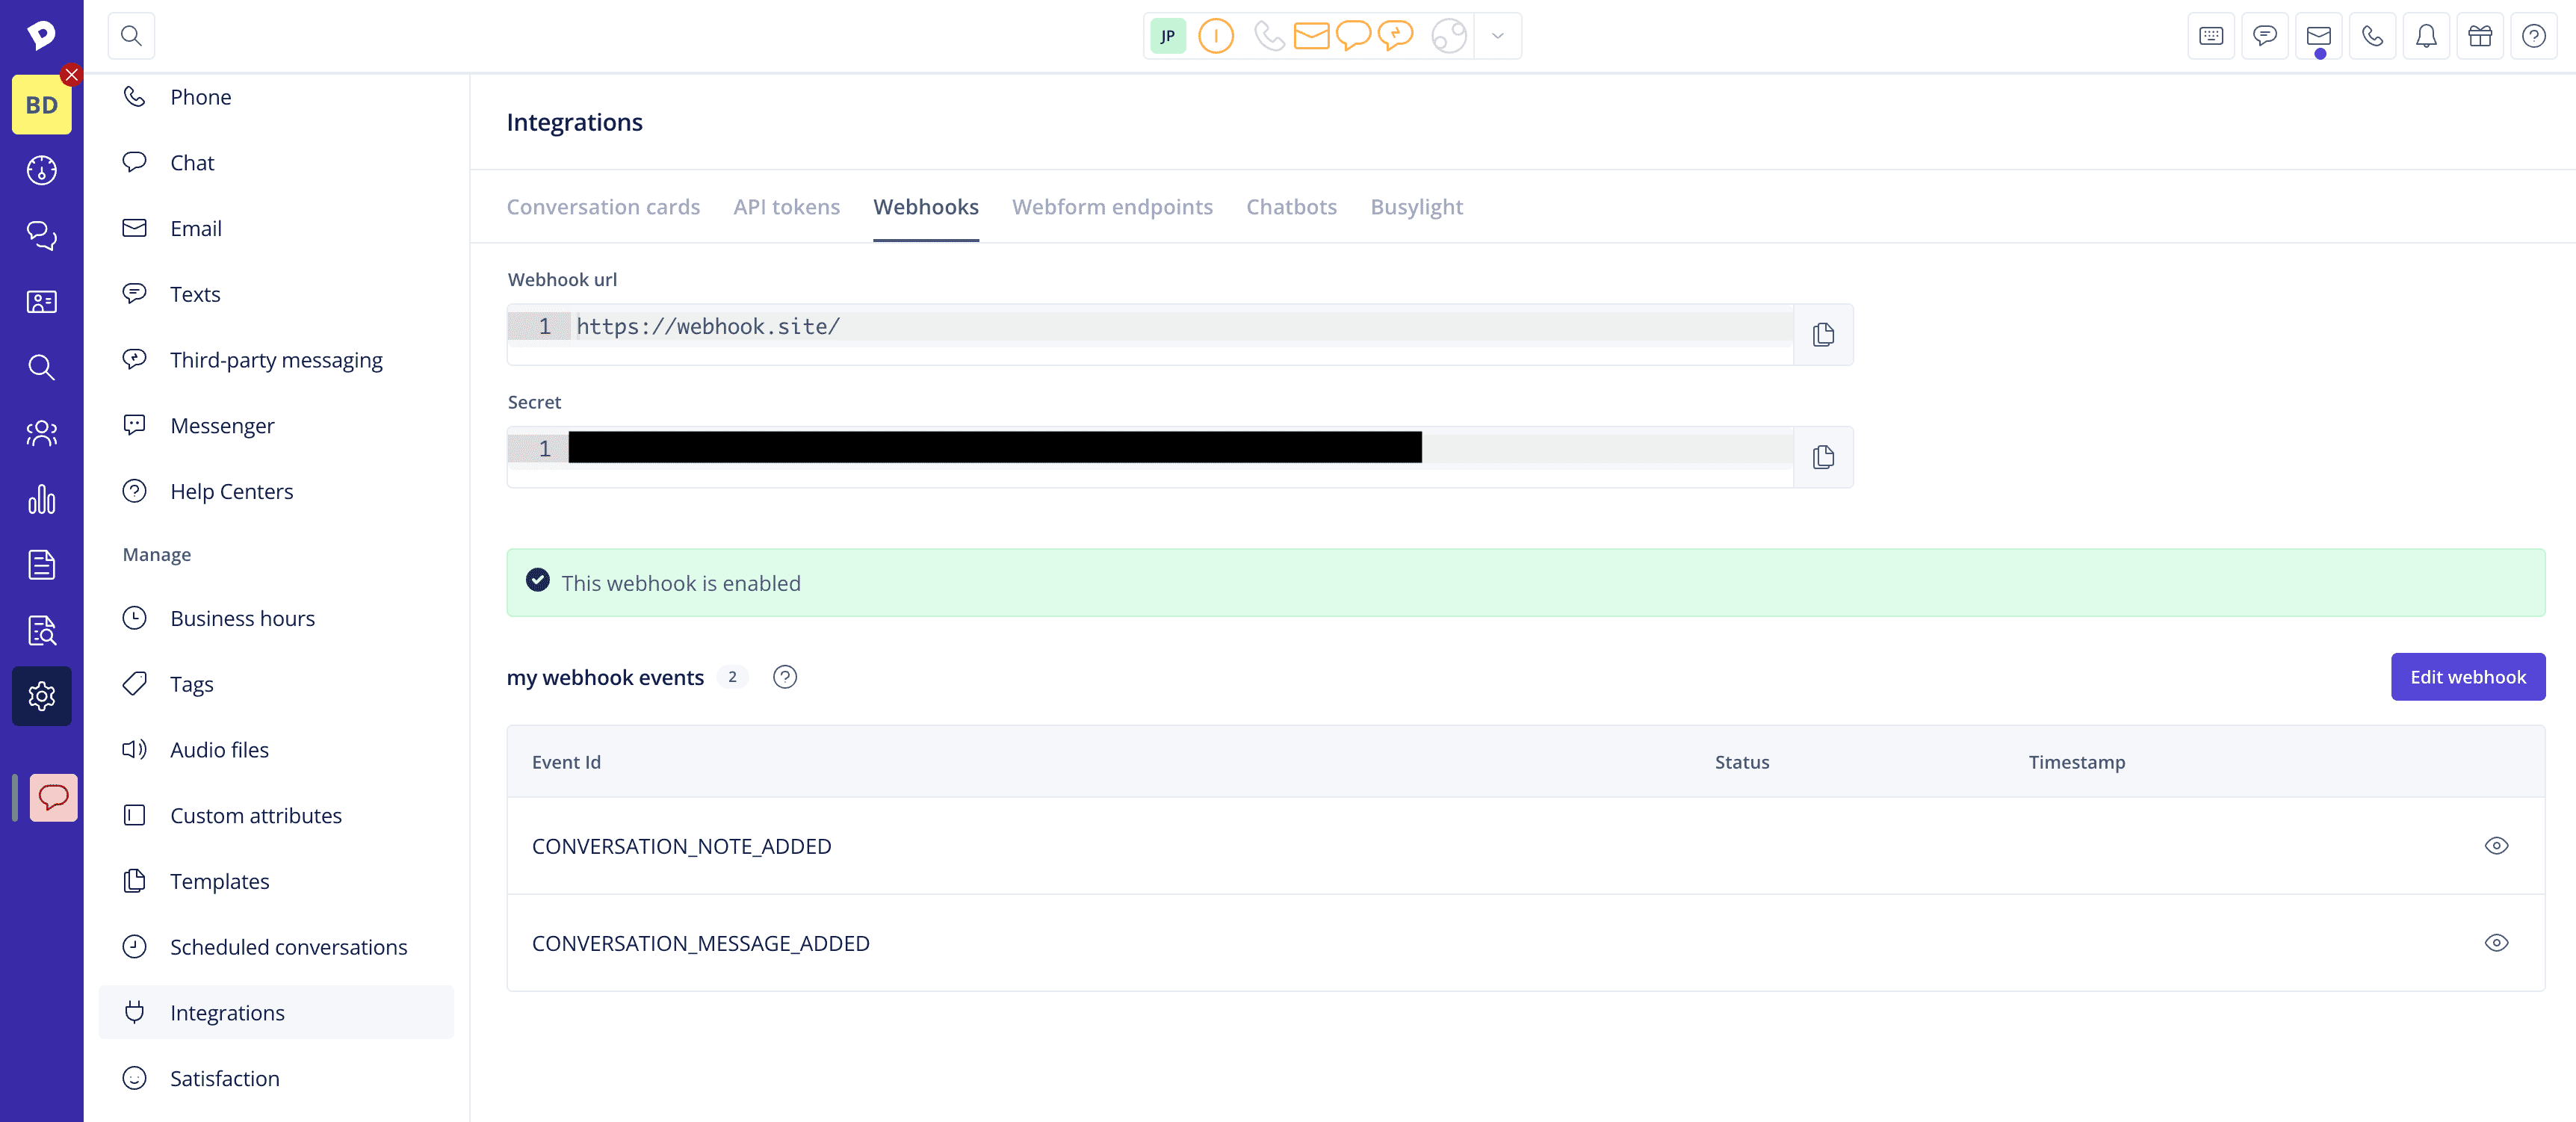
Task: Open the webhook events help popup
Action: click(785, 677)
